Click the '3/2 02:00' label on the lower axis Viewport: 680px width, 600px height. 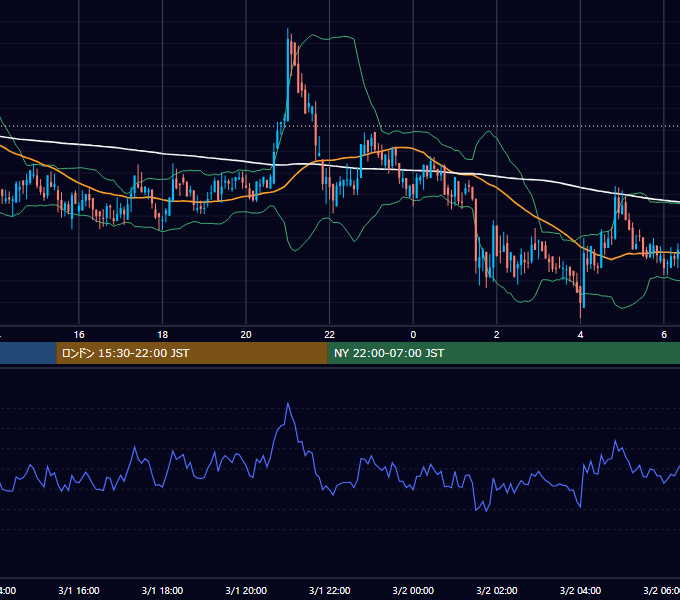pos(497,590)
